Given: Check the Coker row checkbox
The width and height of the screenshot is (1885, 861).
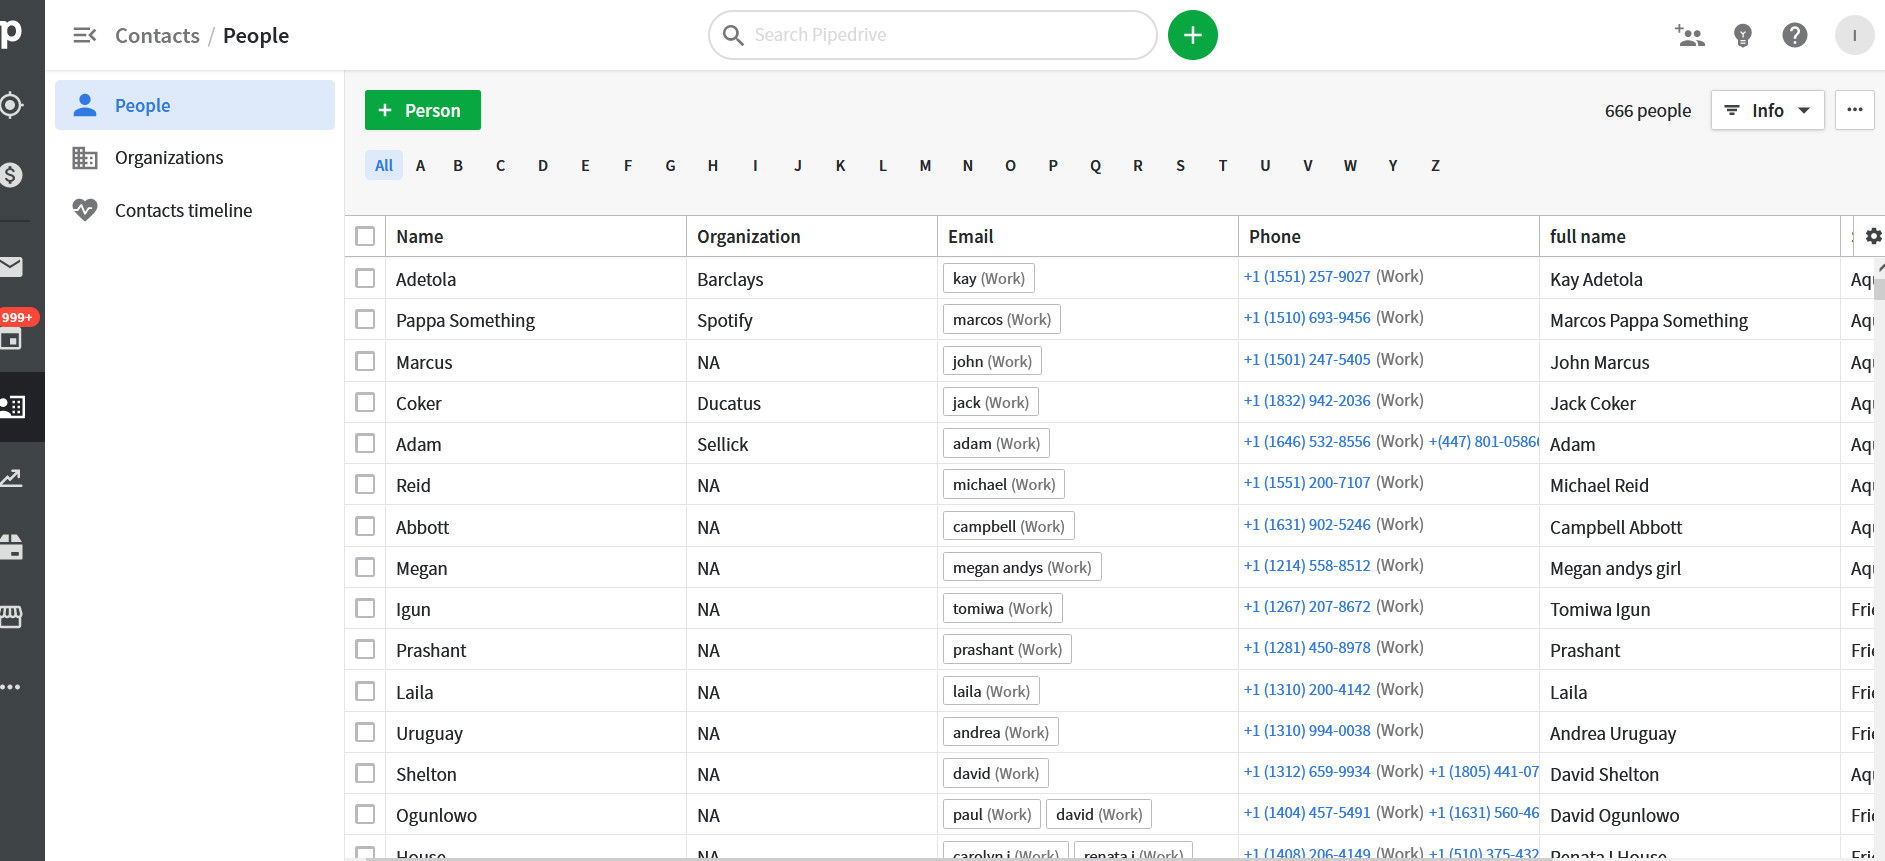Looking at the screenshot, I should click(365, 402).
